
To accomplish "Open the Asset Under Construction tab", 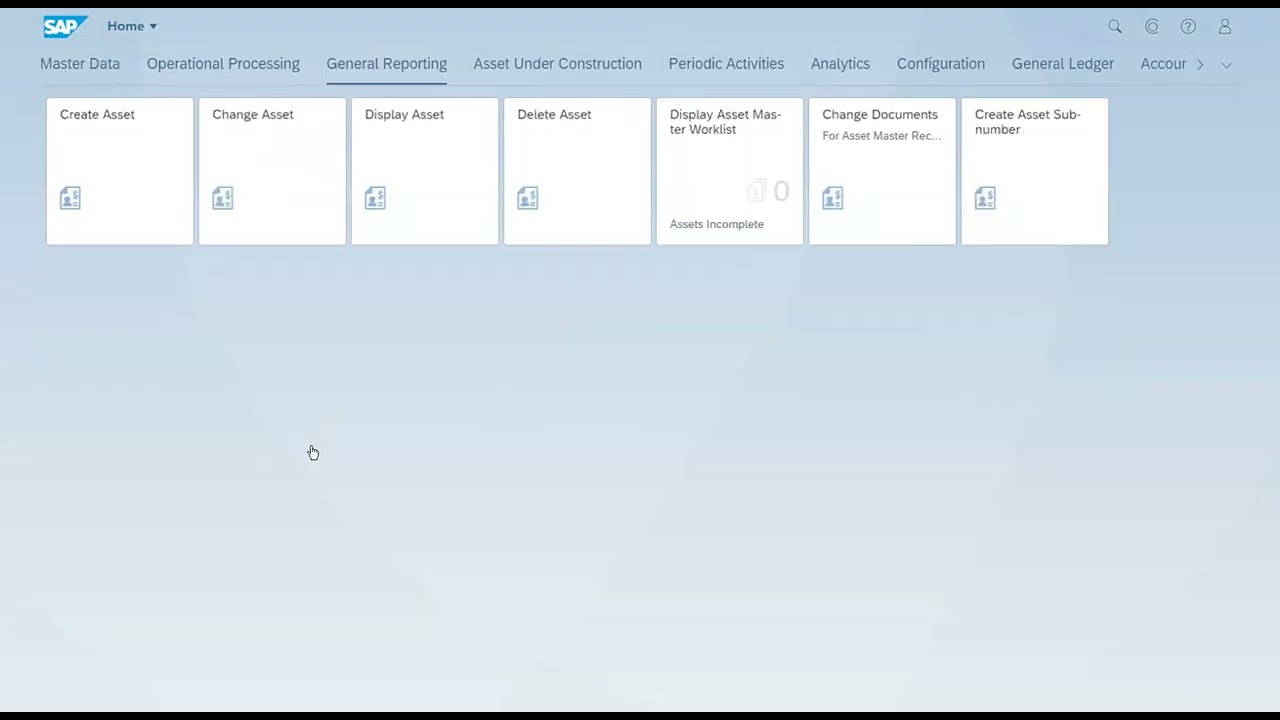I will tap(557, 64).
